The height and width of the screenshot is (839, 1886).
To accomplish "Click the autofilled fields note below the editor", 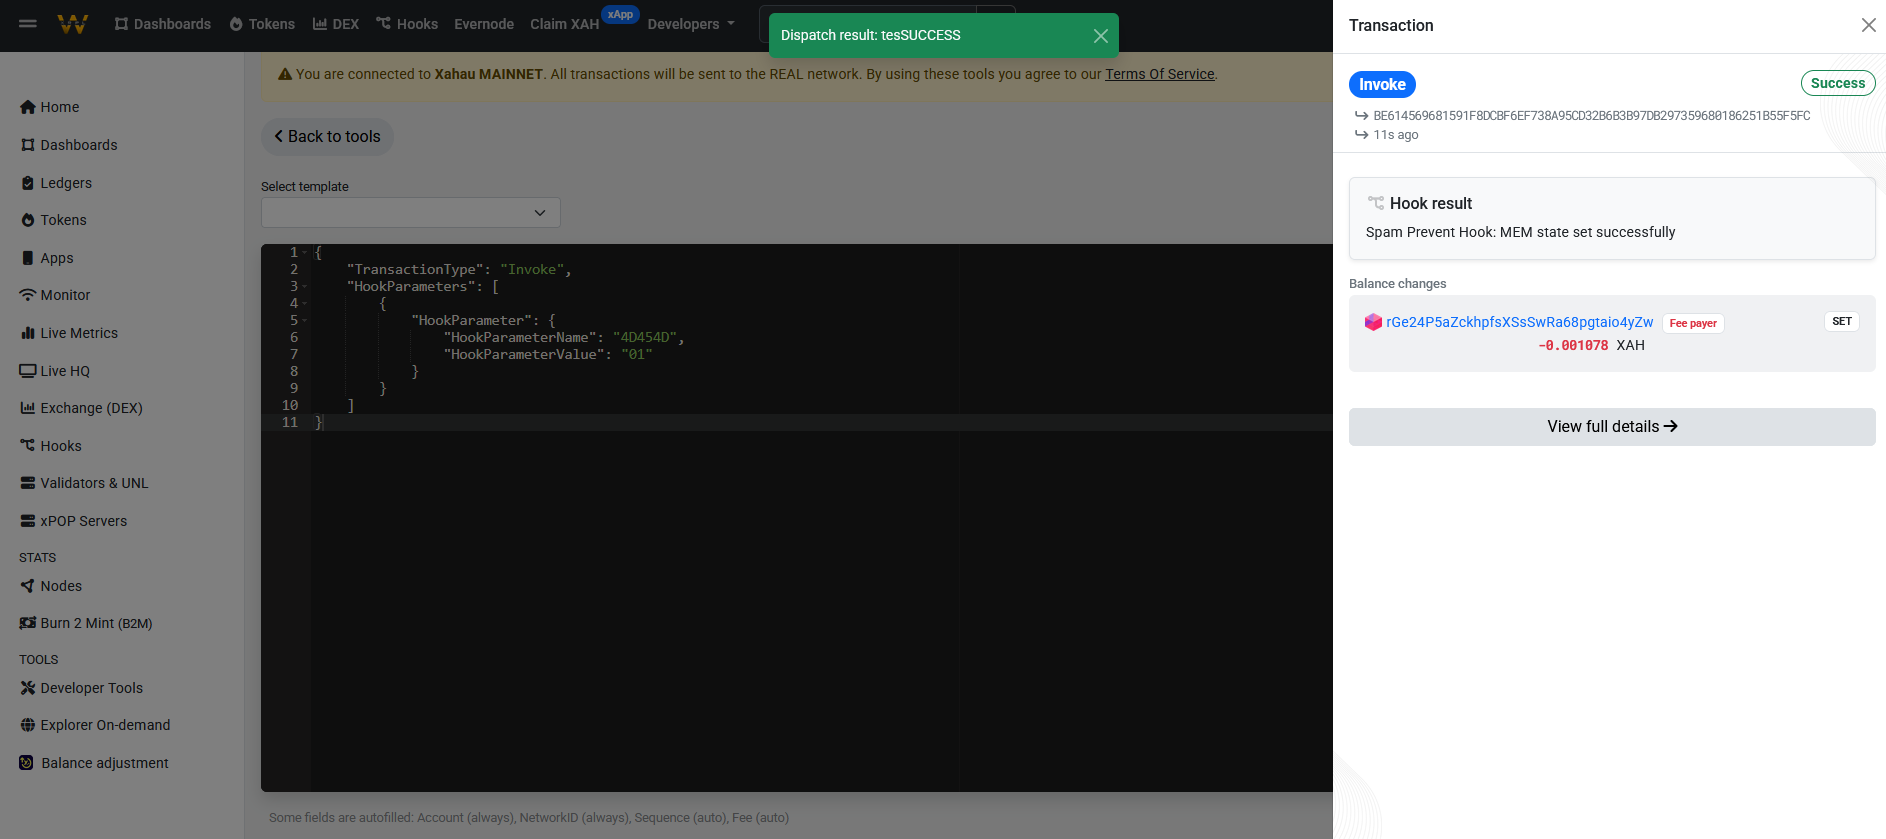I will [x=529, y=818].
